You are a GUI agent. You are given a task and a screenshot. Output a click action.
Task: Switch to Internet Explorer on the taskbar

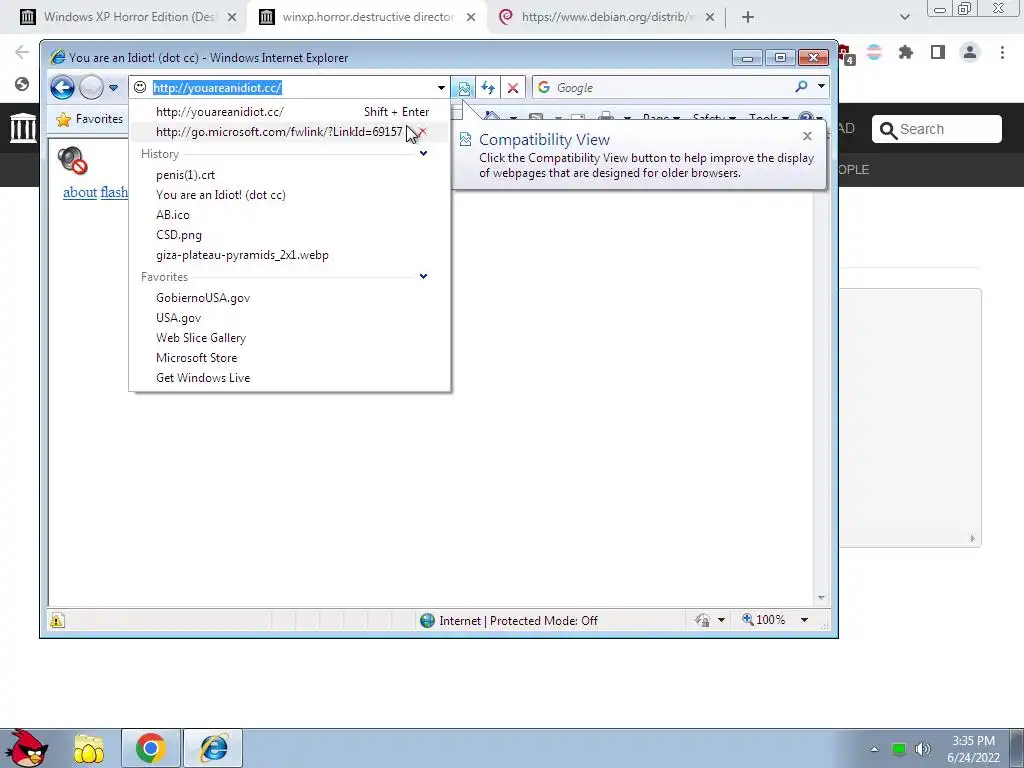(x=214, y=748)
